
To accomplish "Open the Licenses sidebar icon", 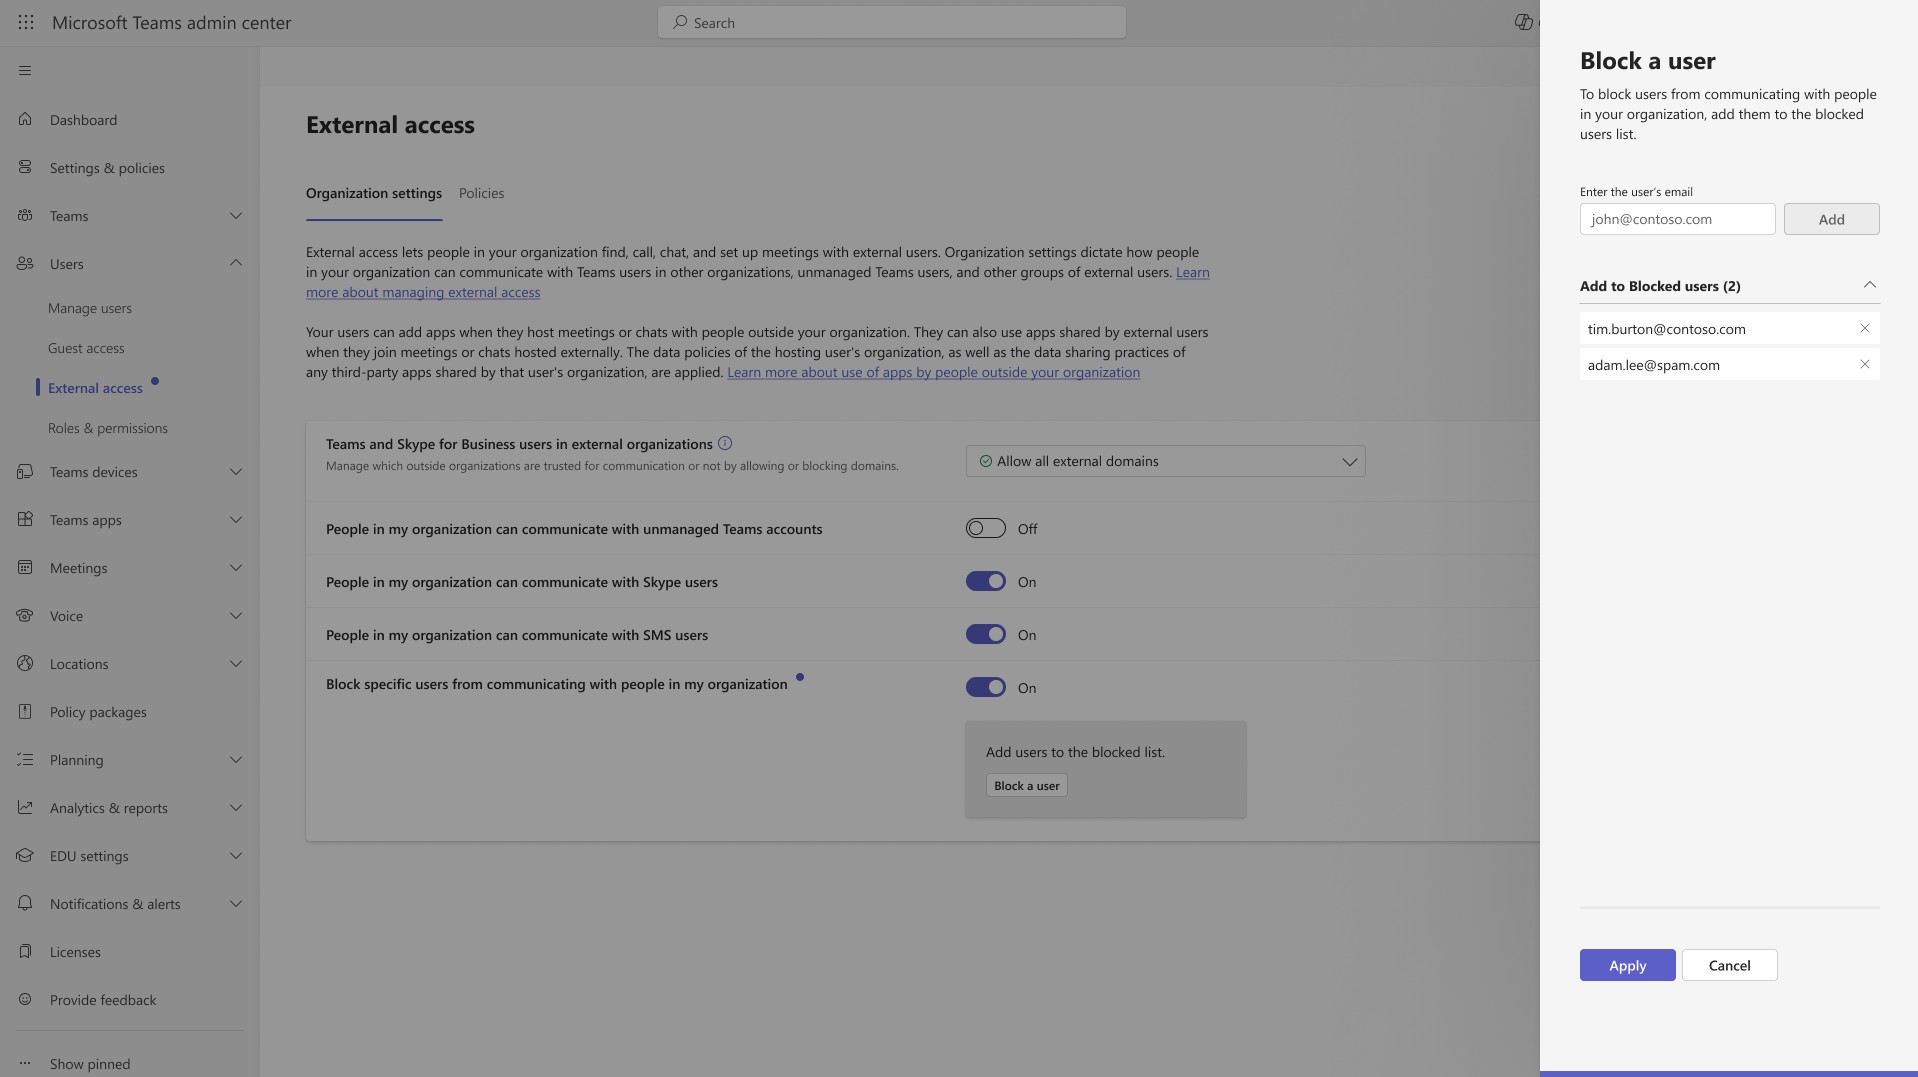I will 24,951.
